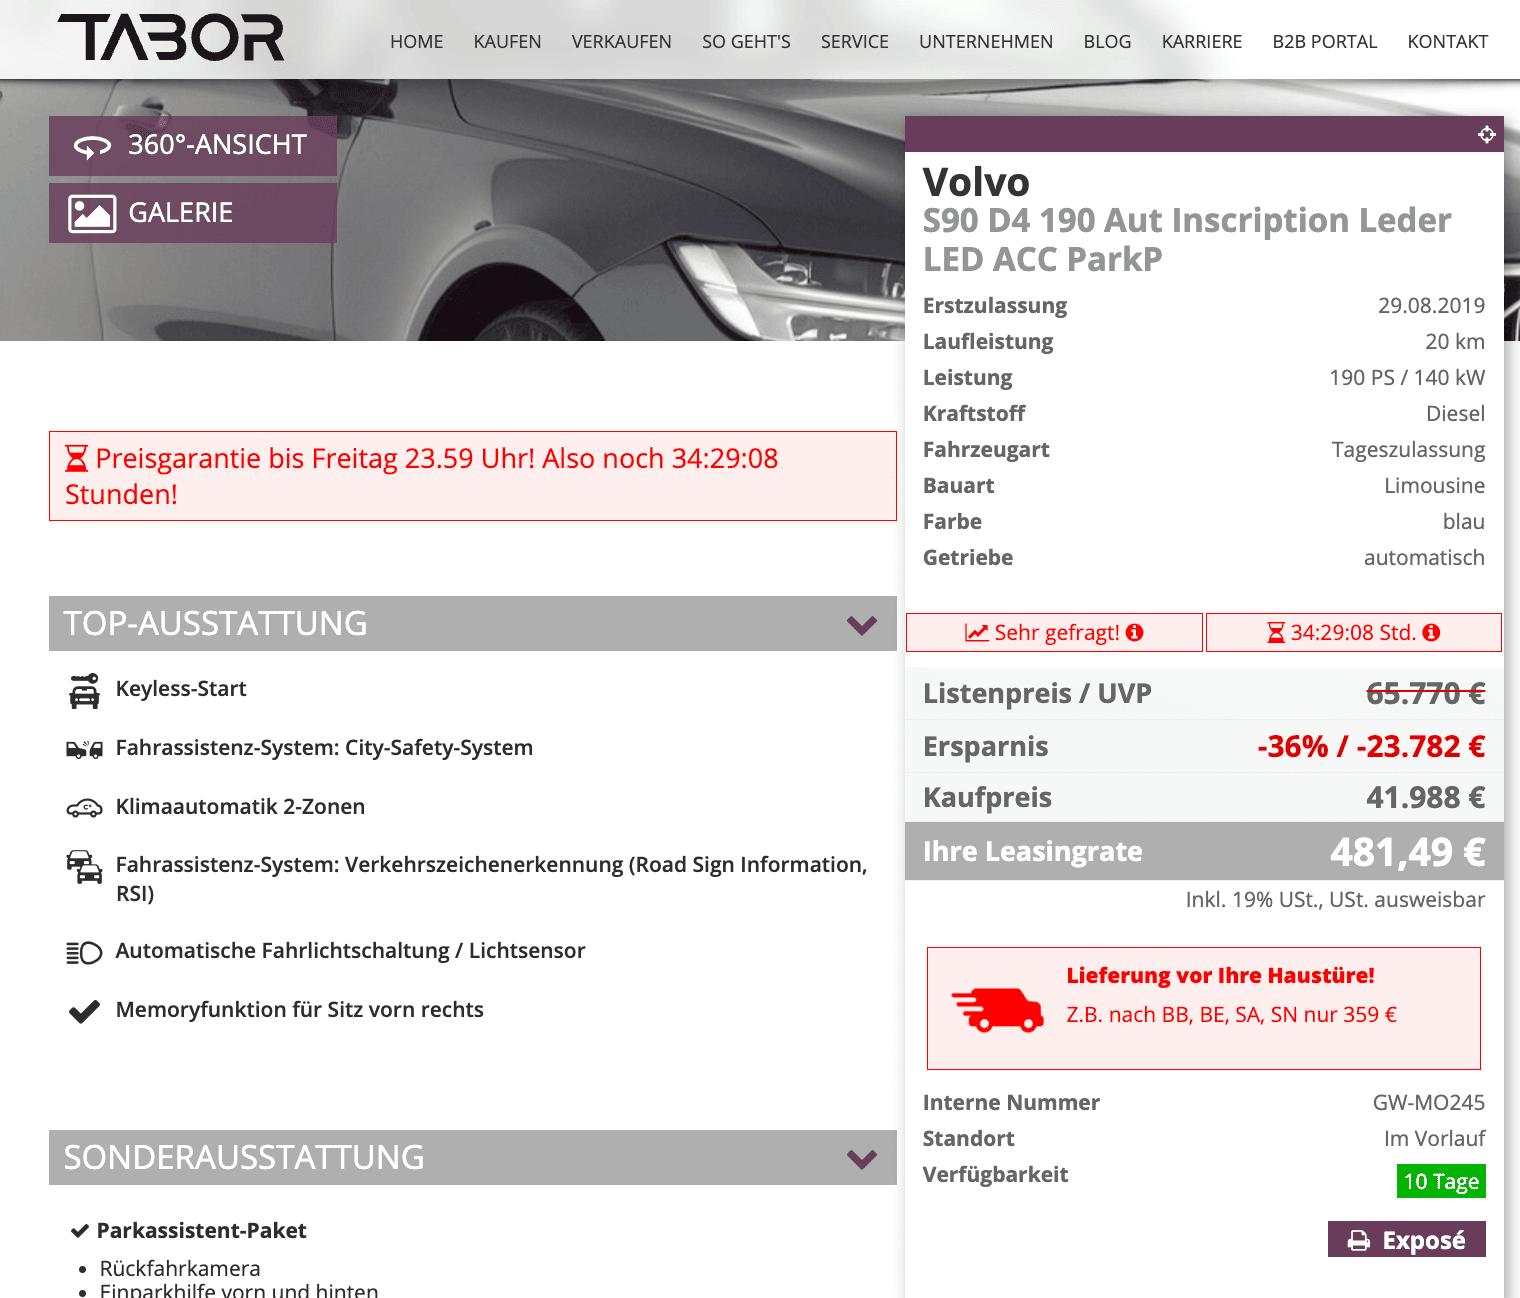1520x1298 pixels.
Task: Open UNTERNEHMEN menu item
Action: pyautogui.click(x=986, y=42)
